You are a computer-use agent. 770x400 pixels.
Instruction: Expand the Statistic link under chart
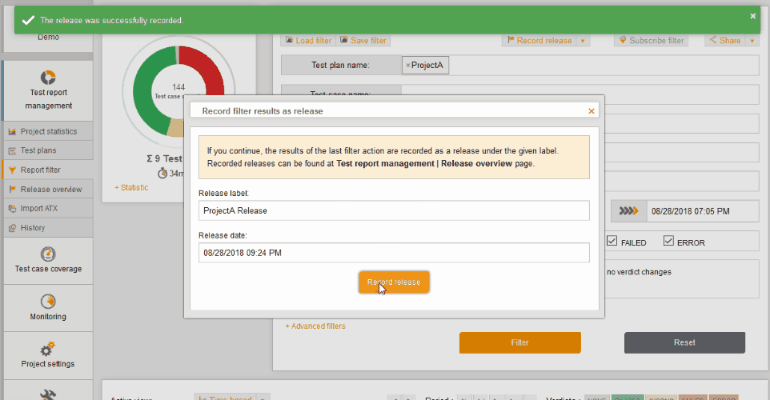131,187
